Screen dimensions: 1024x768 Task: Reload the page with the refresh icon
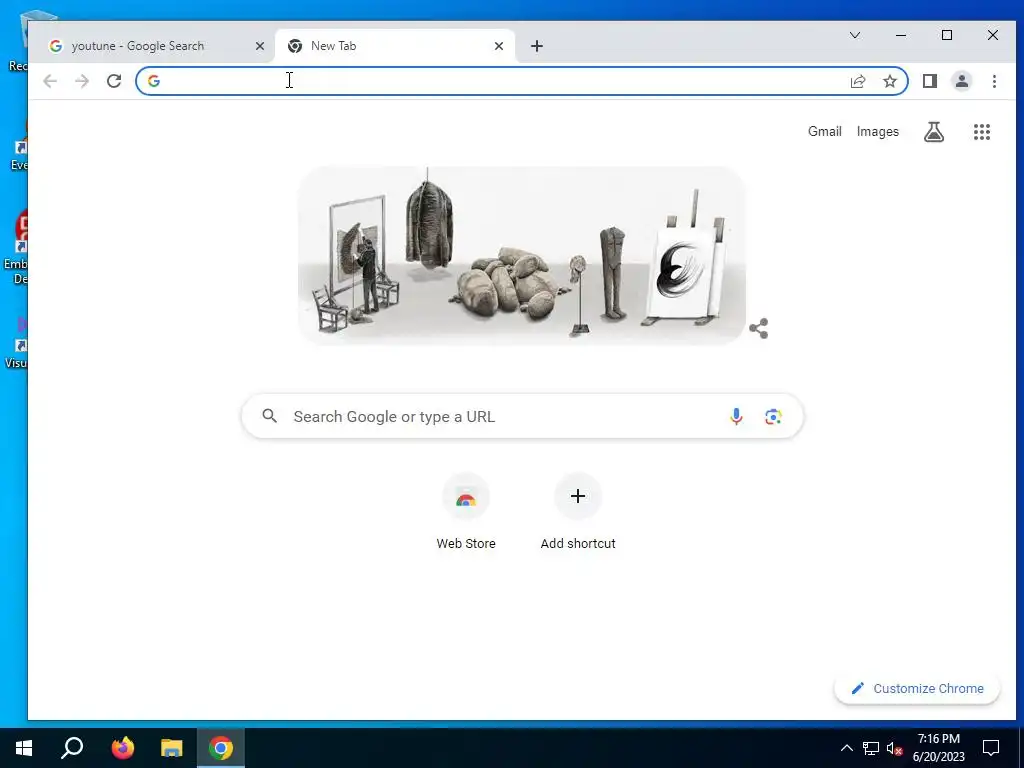[x=114, y=81]
